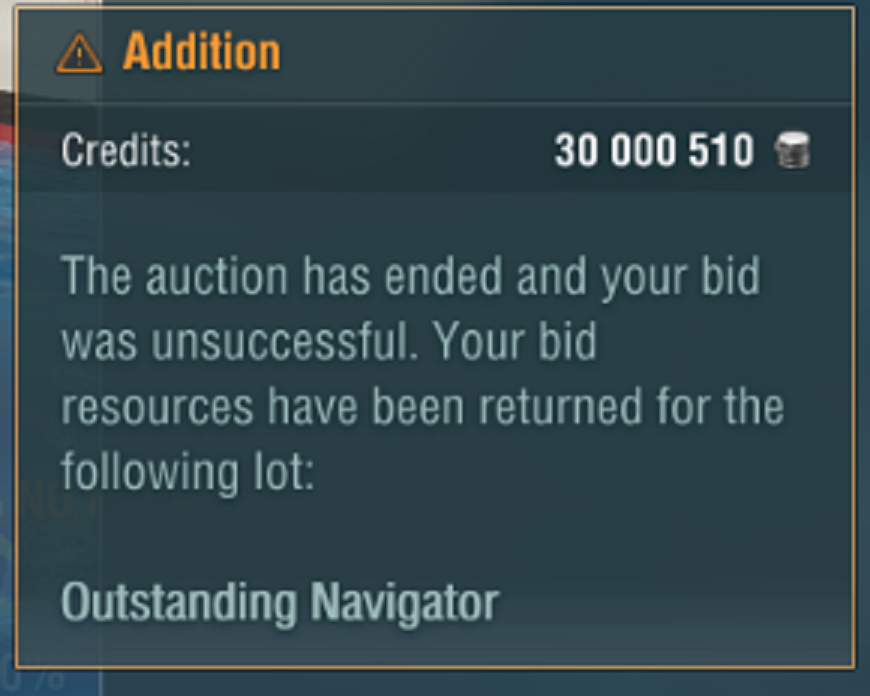
Task: Click the "resources have been returned" line
Action: (422, 407)
